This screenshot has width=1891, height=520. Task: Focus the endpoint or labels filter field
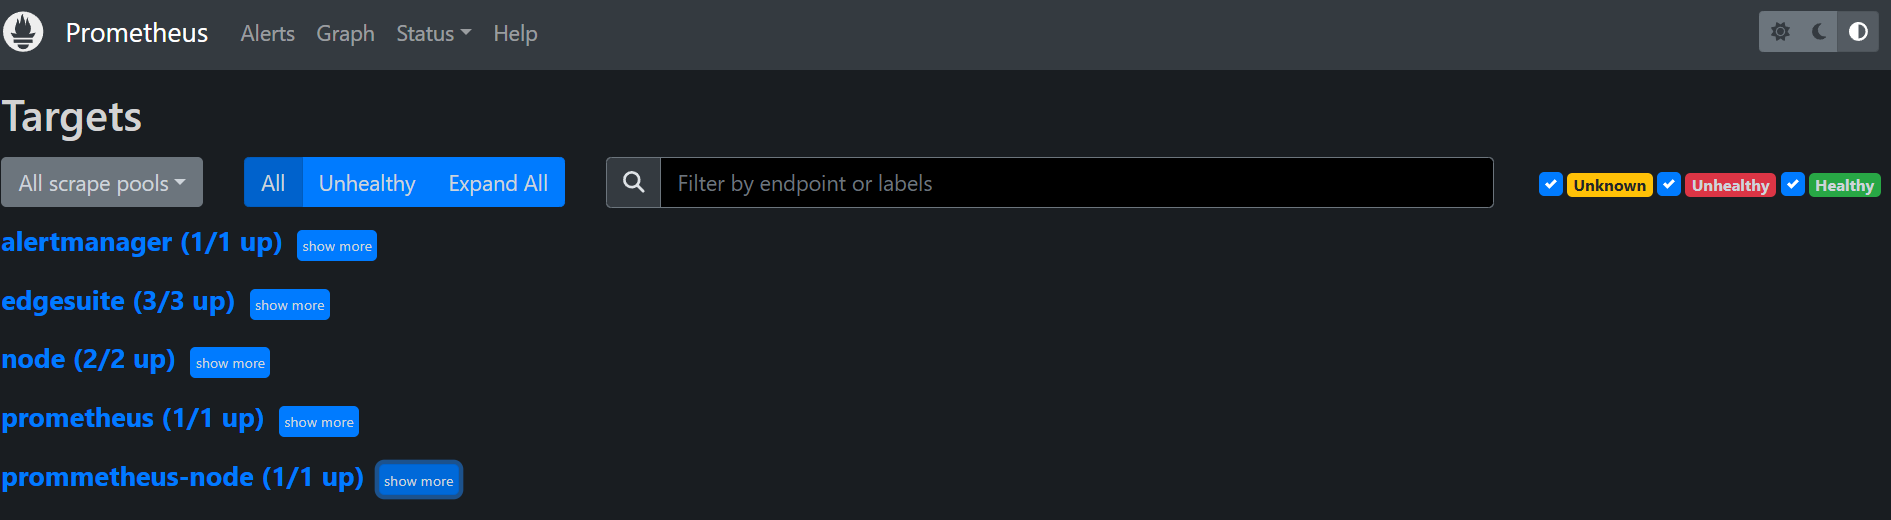click(1076, 183)
